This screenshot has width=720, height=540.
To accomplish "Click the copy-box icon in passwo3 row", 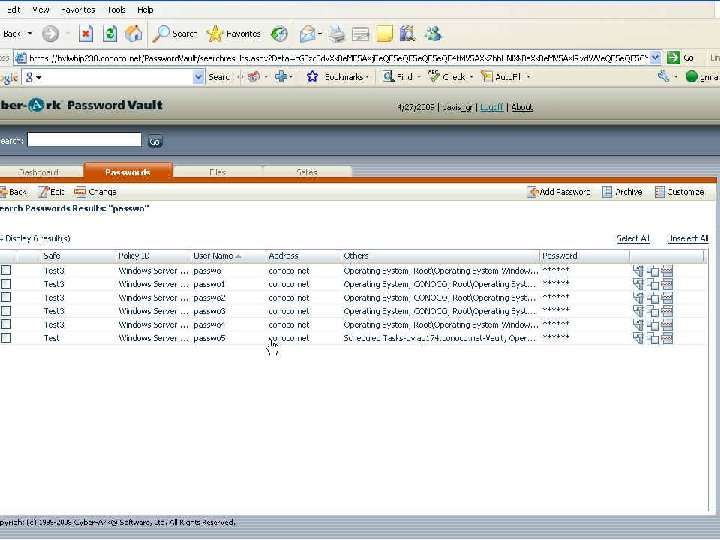I will point(652,312).
